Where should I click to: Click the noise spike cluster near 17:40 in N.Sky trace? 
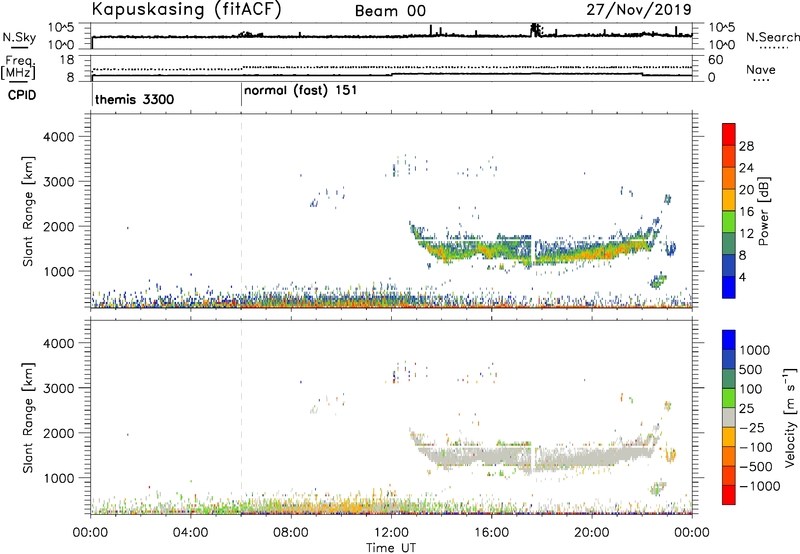tap(535, 30)
